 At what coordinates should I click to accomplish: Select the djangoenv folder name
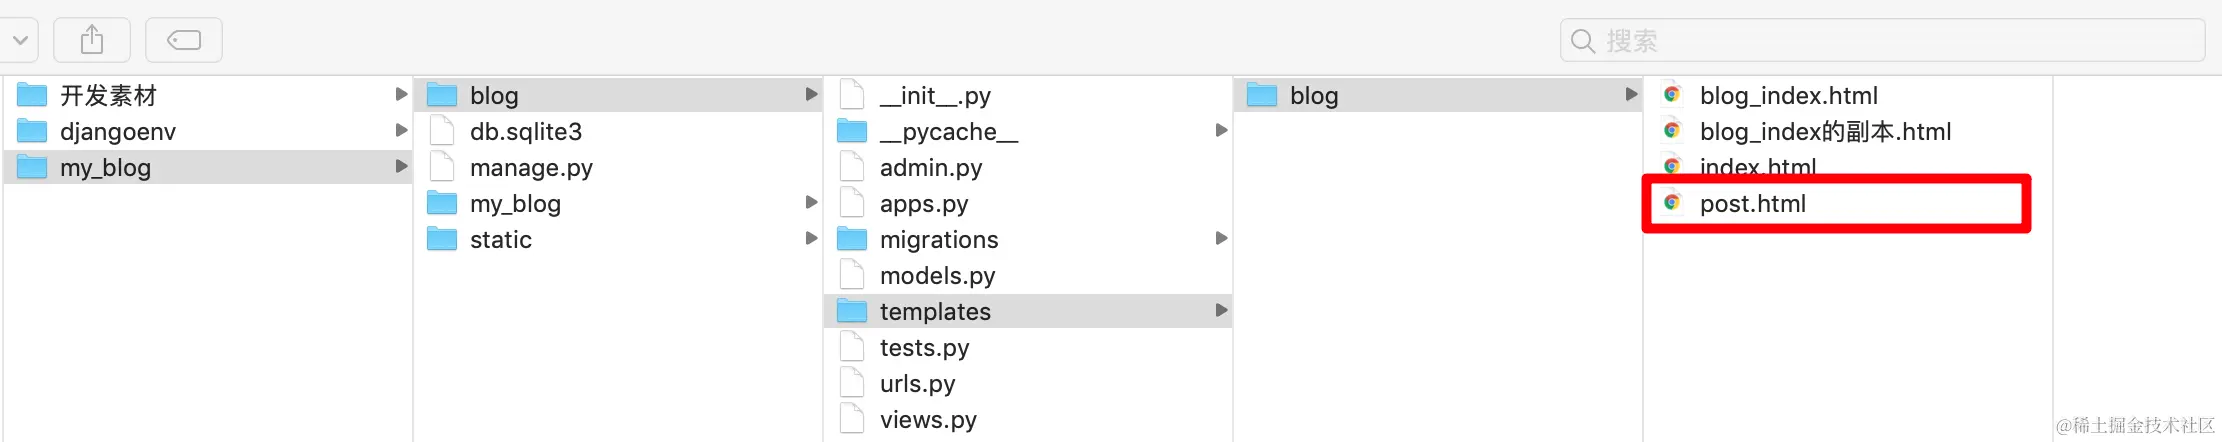coord(118,131)
